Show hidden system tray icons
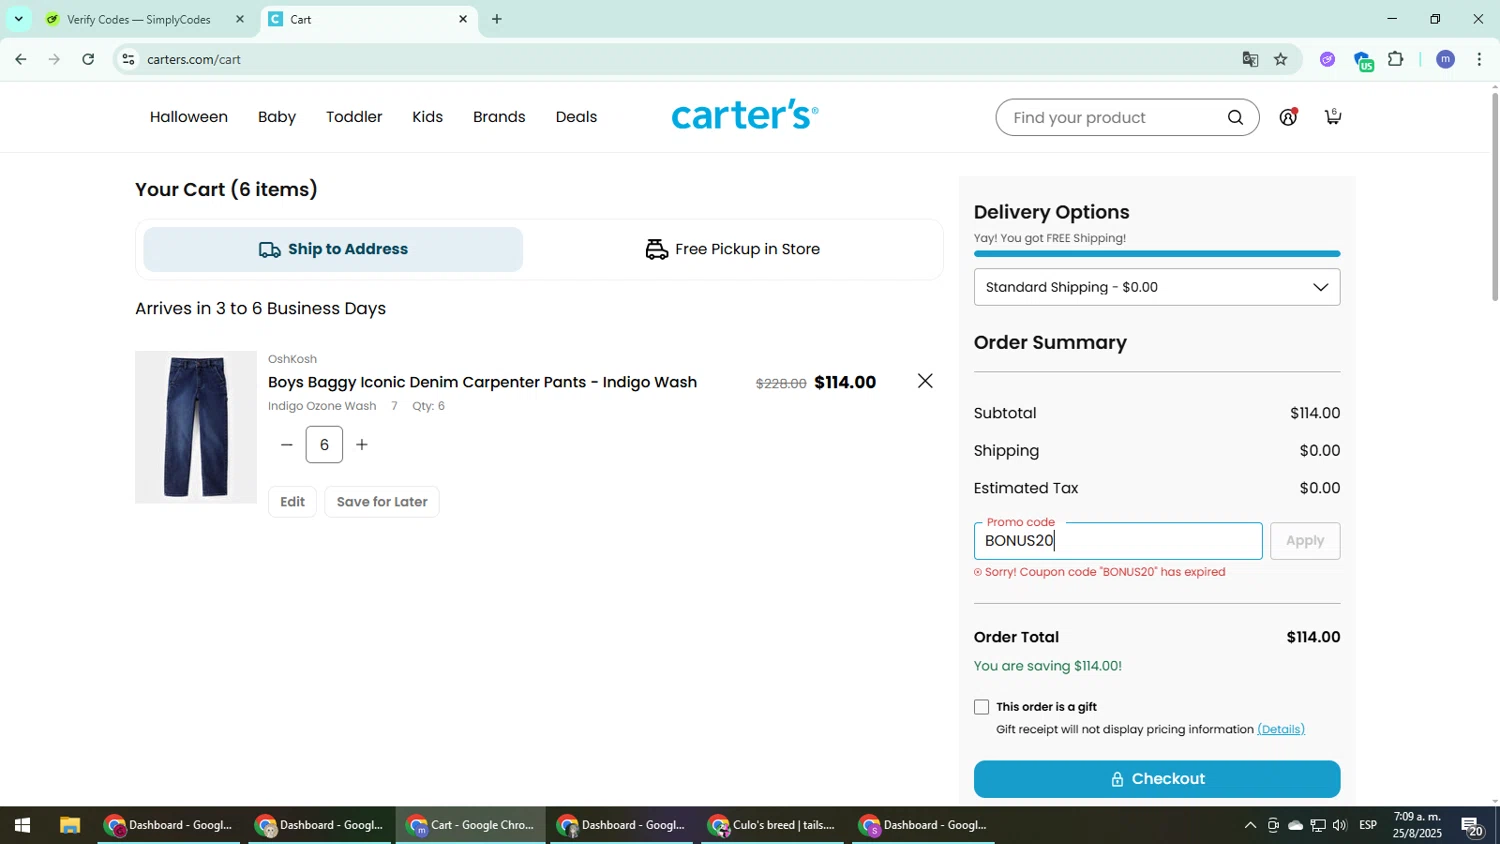 (x=1250, y=826)
